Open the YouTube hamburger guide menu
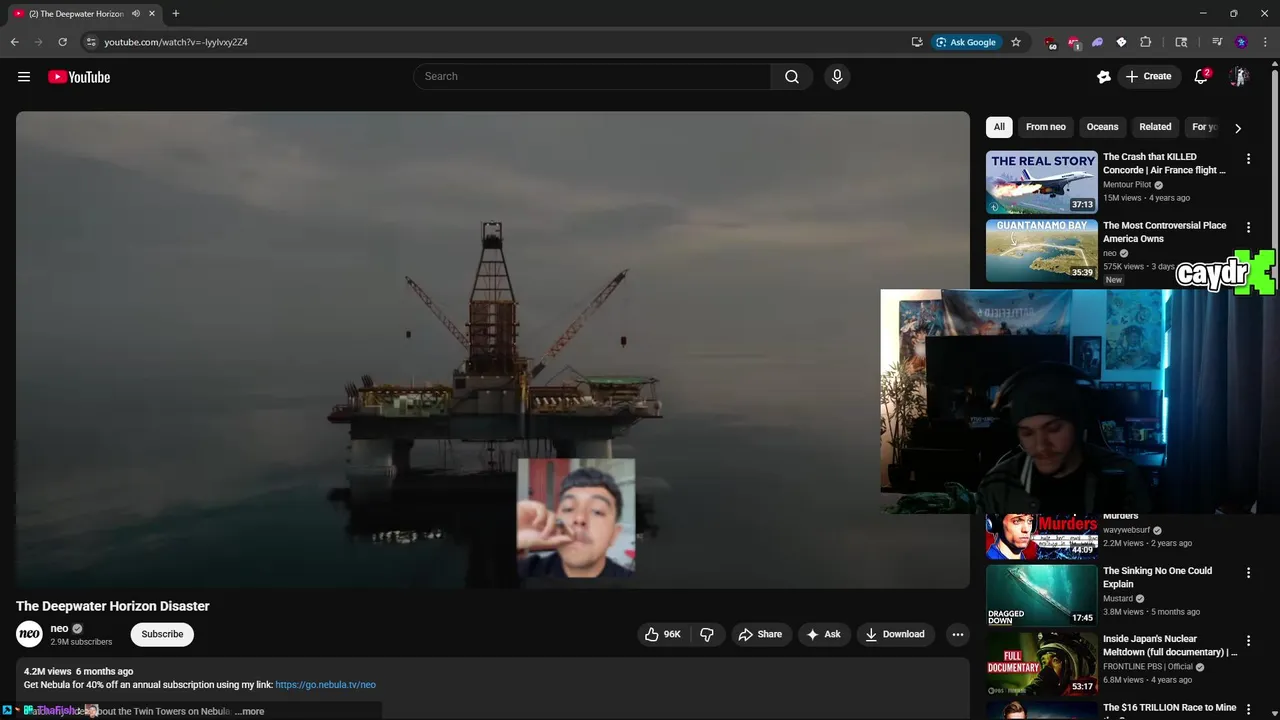Image resolution: width=1280 pixels, height=720 pixels. click(x=24, y=77)
